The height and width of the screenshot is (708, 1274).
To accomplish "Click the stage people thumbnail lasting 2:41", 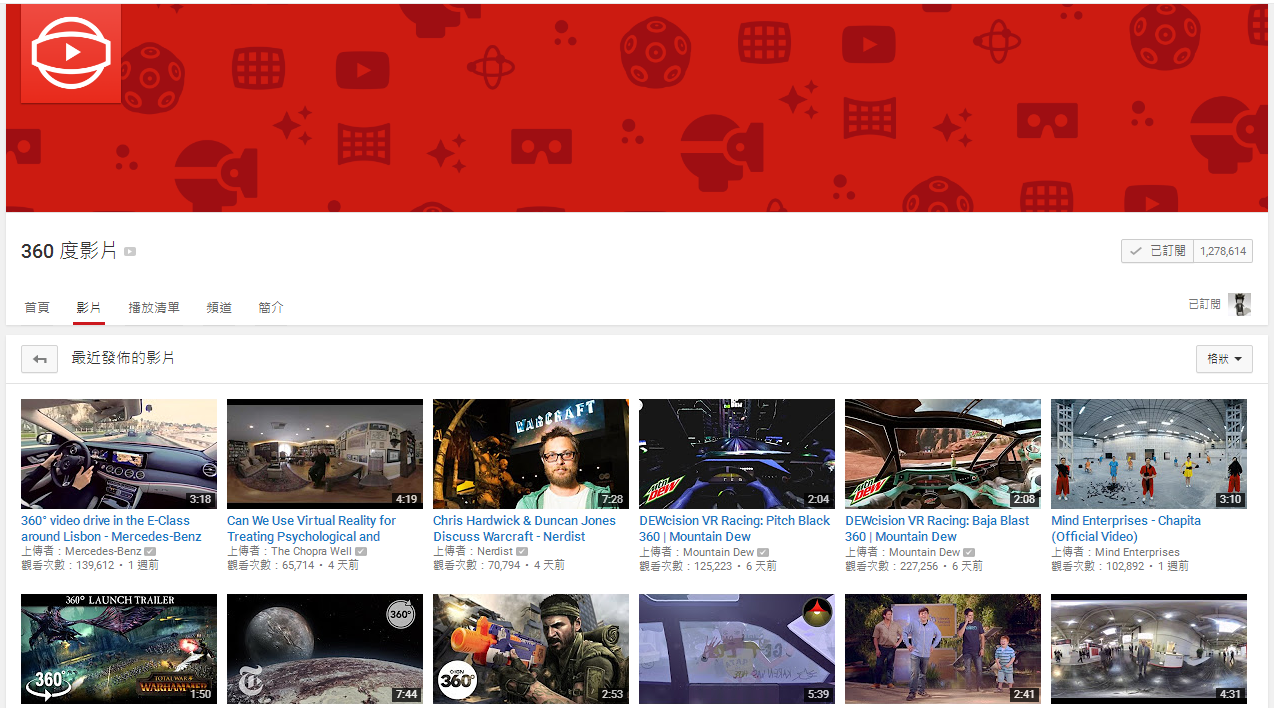I will pos(943,649).
